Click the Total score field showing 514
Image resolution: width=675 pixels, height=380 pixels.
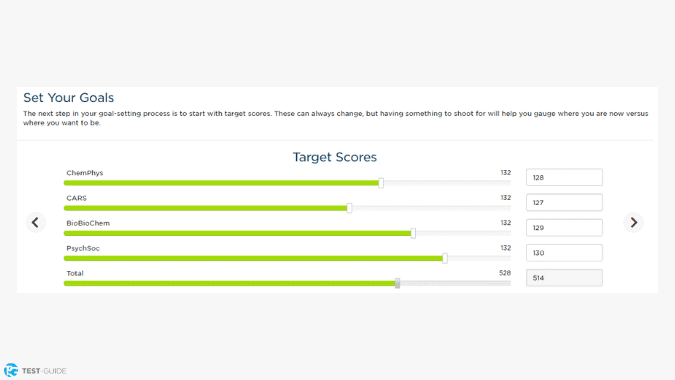pyautogui.click(x=564, y=278)
